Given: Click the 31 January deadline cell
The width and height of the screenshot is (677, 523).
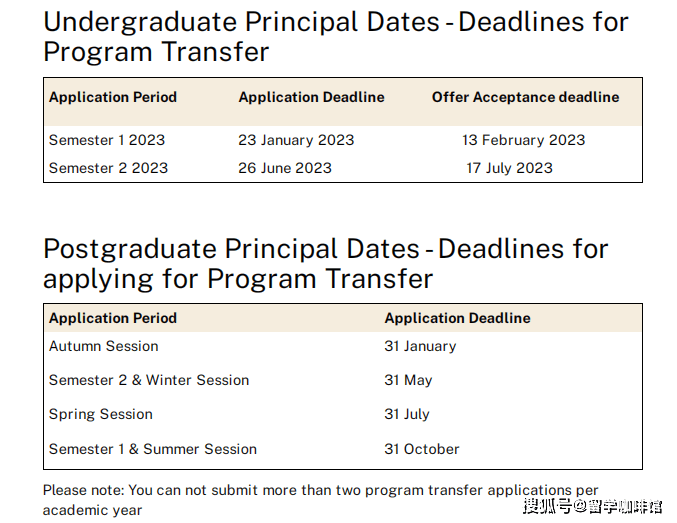Looking at the screenshot, I should [420, 346].
